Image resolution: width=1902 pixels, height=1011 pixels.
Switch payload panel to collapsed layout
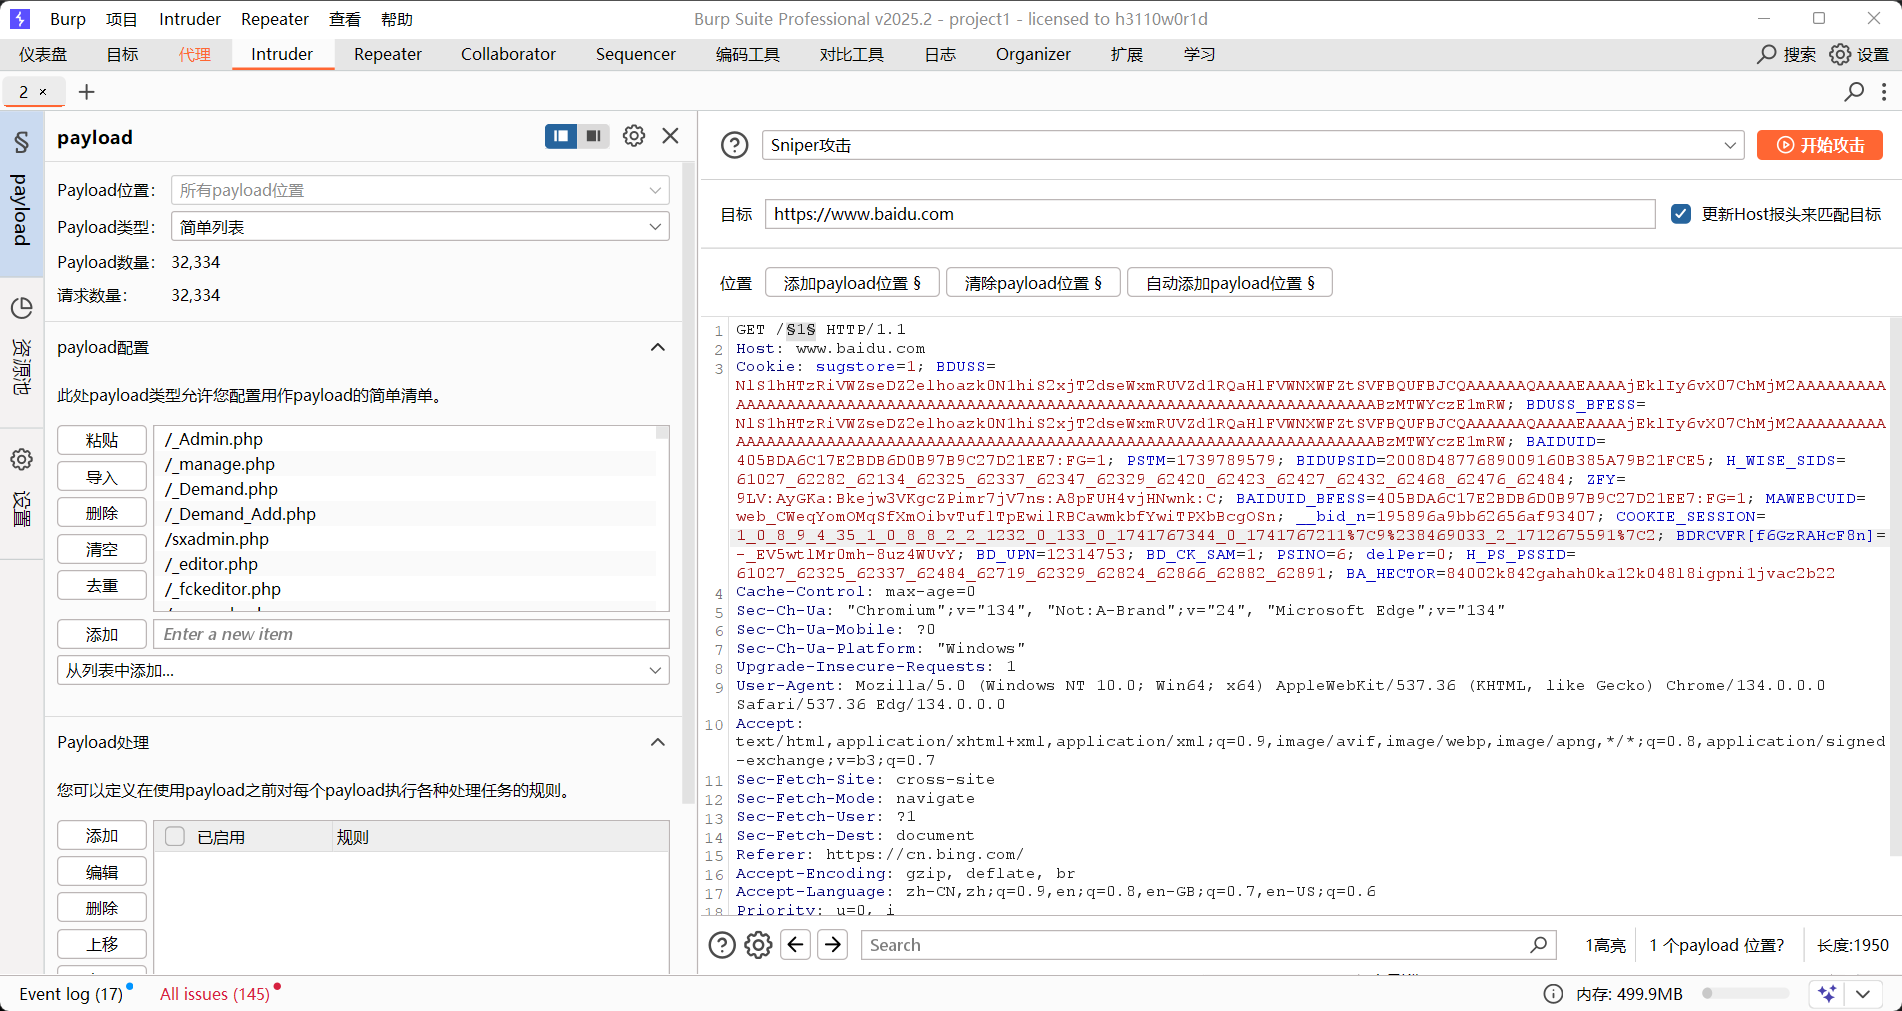[594, 136]
